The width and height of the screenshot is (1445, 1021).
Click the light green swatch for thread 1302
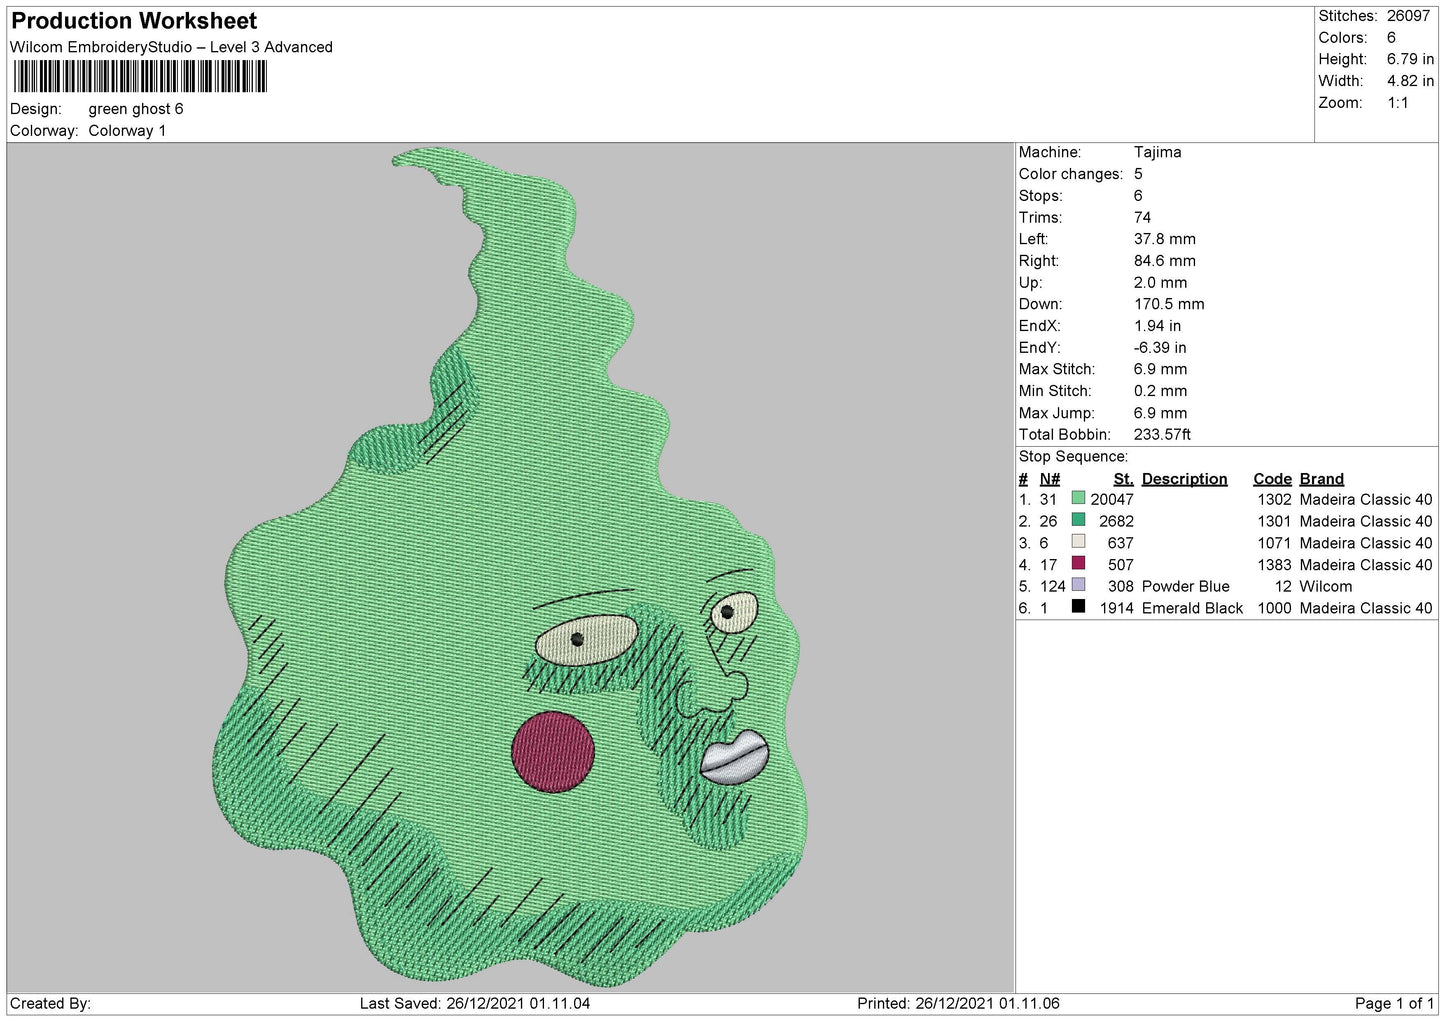(x=1078, y=498)
